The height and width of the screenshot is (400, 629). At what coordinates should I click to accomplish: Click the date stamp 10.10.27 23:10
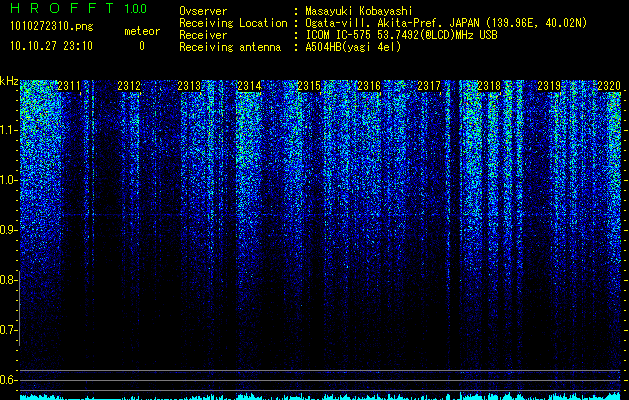pos(51,46)
